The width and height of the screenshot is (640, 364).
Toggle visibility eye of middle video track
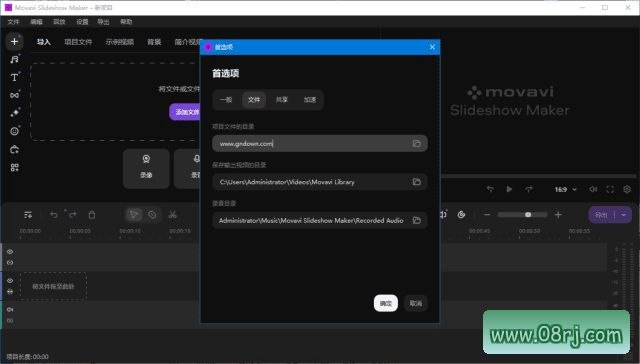(10, 281)
